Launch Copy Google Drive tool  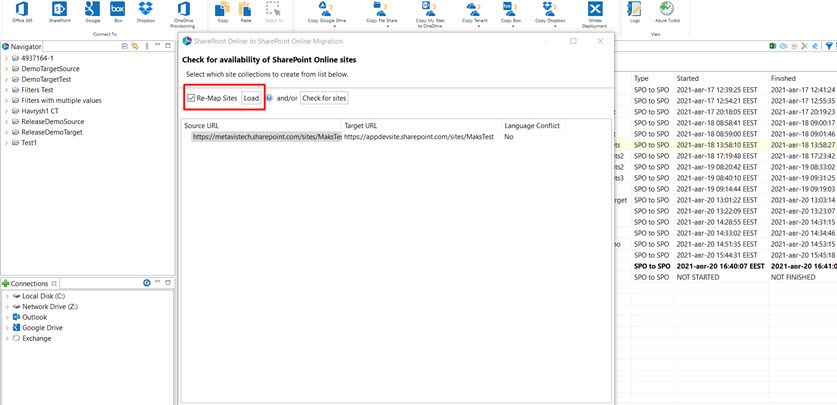click(x=327, y=12)
